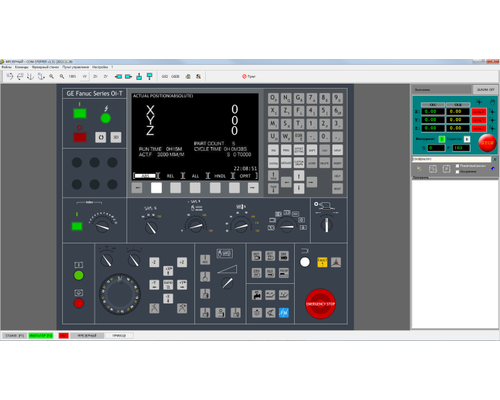This screenshot has width=500, height=400.
Task: Click the program name input field
Action: point(452,159)
